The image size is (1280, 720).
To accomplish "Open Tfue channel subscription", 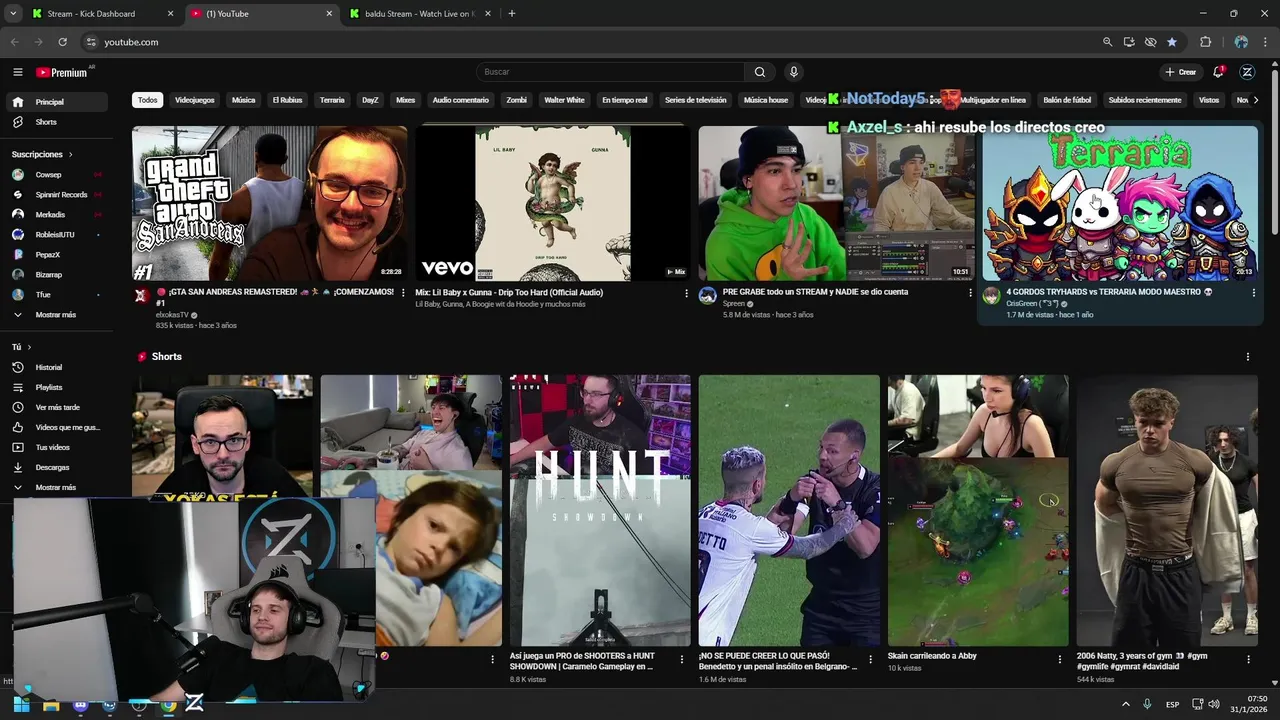I will coord(56,295).
